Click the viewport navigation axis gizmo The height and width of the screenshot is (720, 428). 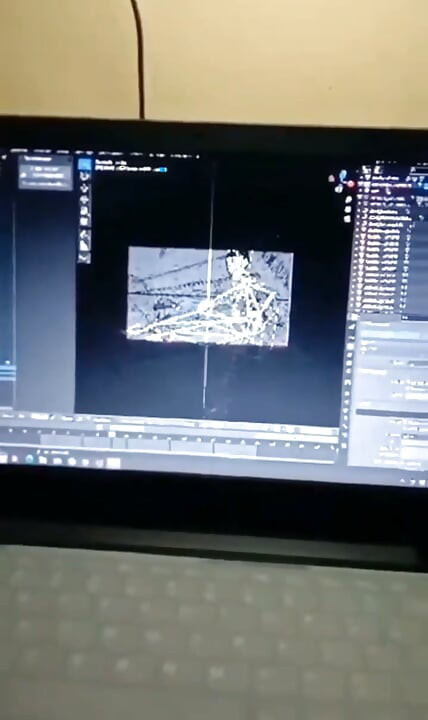pos(342,181)
